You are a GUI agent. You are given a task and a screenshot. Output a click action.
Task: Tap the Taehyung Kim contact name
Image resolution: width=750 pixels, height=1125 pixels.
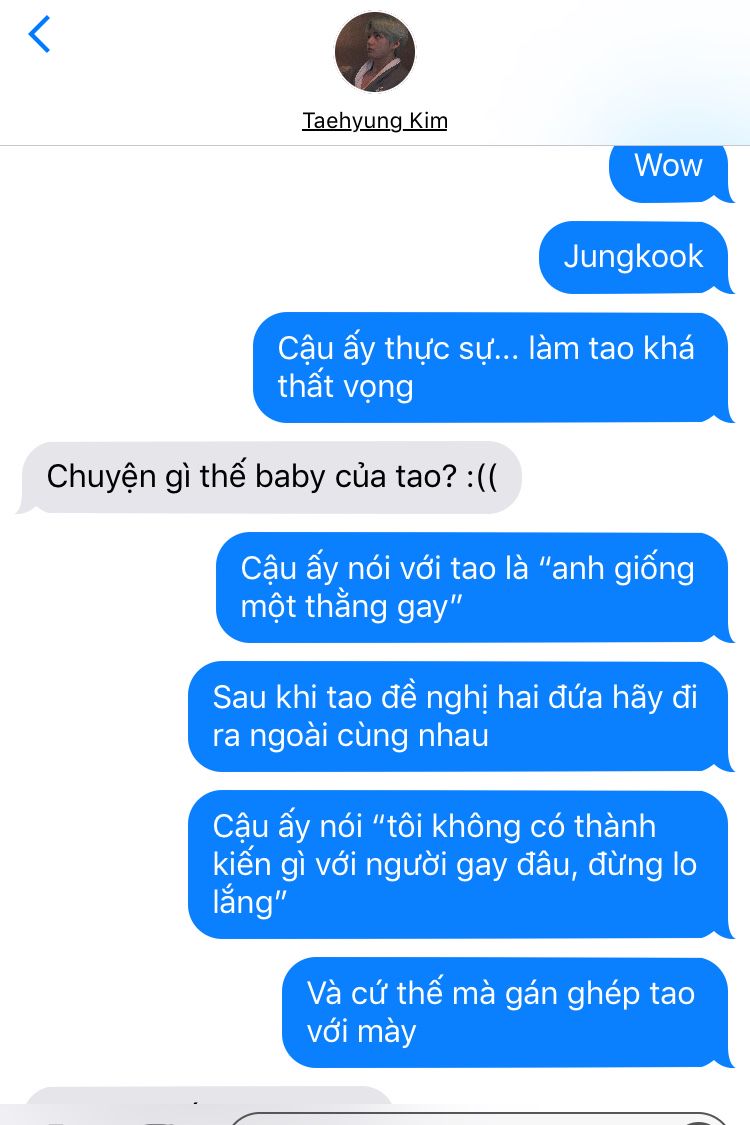pyautogui.click(x=375, y=121)
